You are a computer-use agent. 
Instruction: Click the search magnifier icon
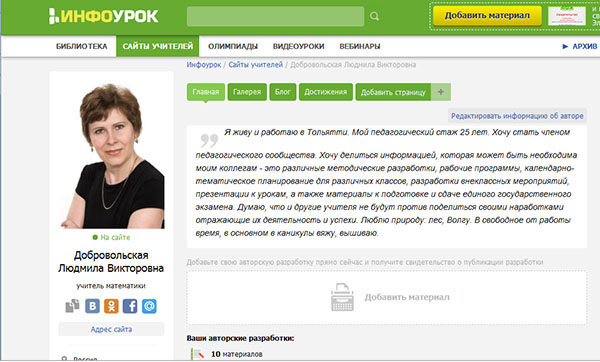pyautogui.click(x=374, y=16)
